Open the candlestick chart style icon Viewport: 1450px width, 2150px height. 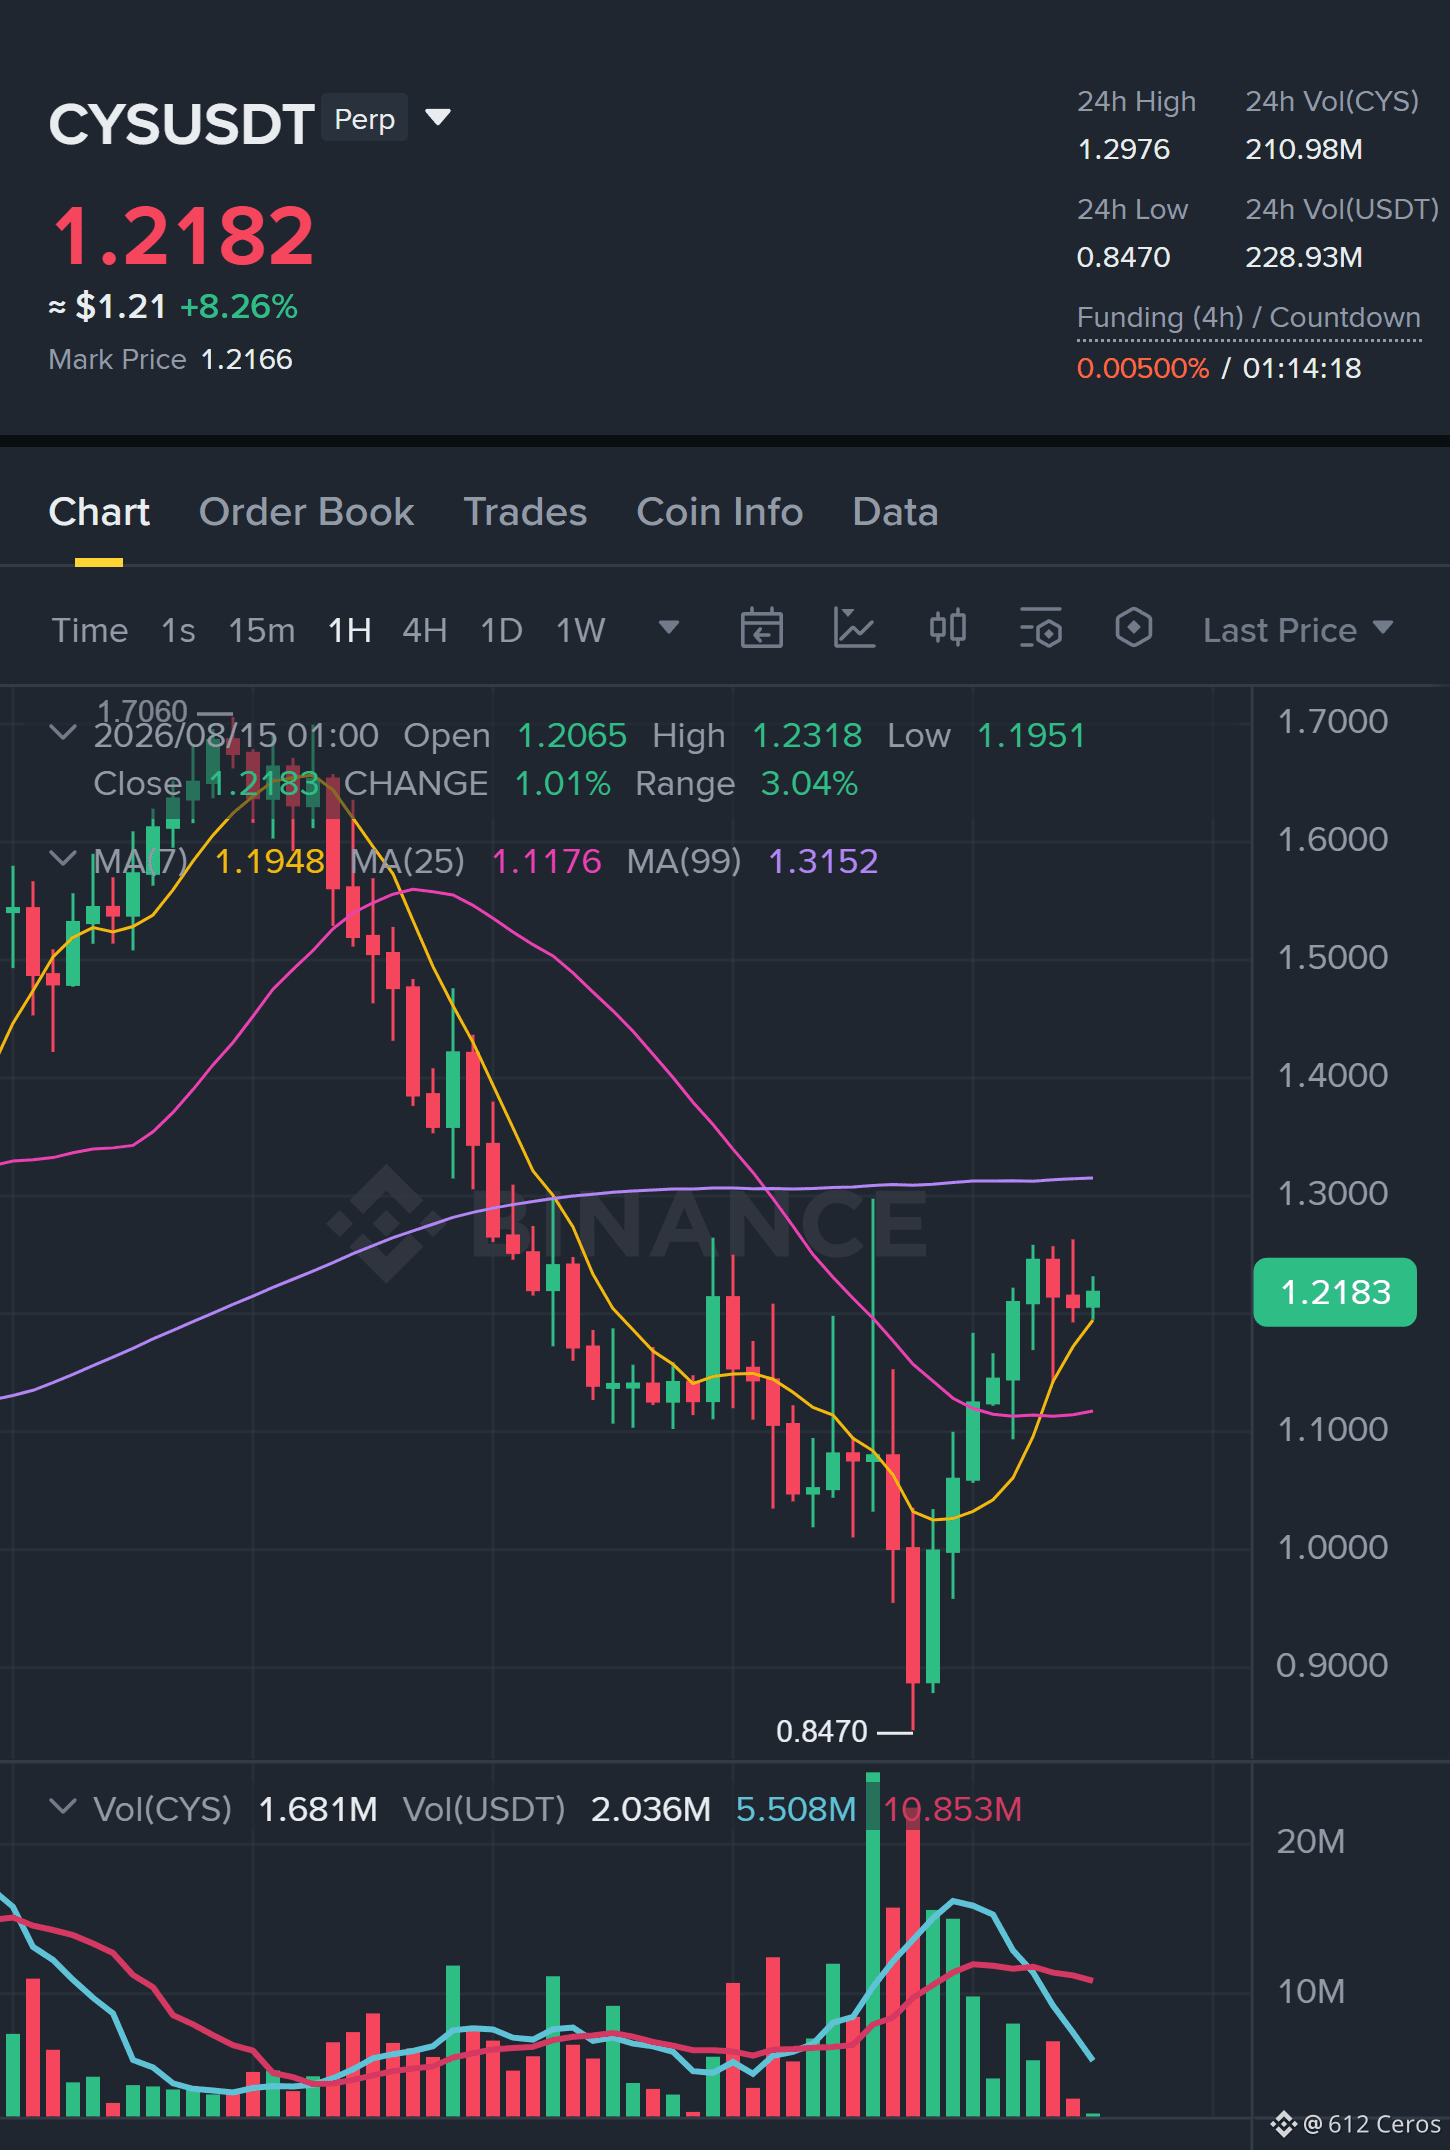click(x=947, y=629)
